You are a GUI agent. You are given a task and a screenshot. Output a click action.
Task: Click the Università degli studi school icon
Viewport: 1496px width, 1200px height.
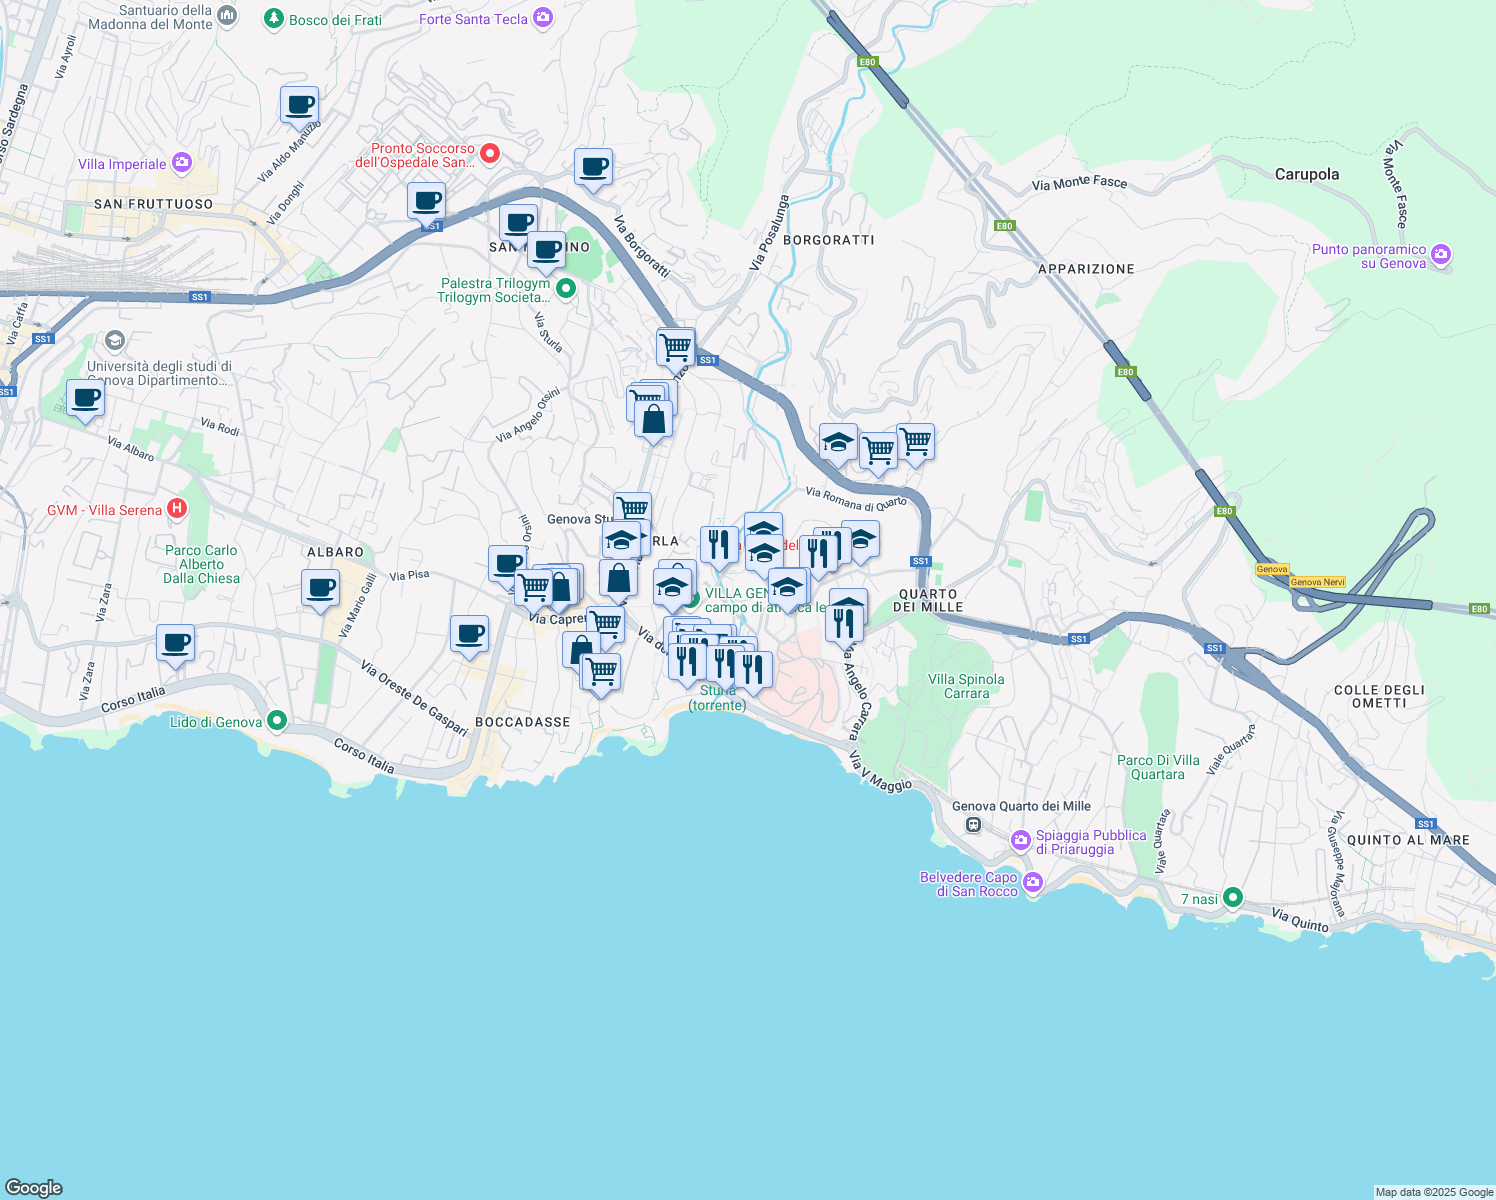click(114, 341)
